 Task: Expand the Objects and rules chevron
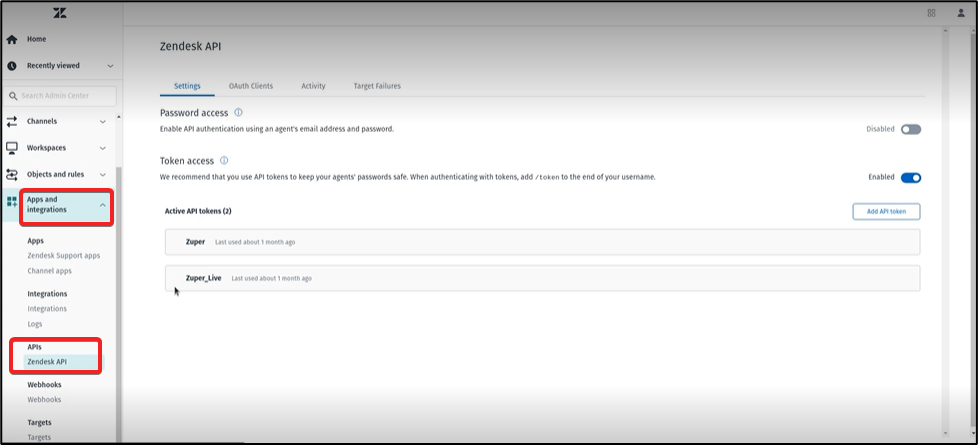pos(103,175)
